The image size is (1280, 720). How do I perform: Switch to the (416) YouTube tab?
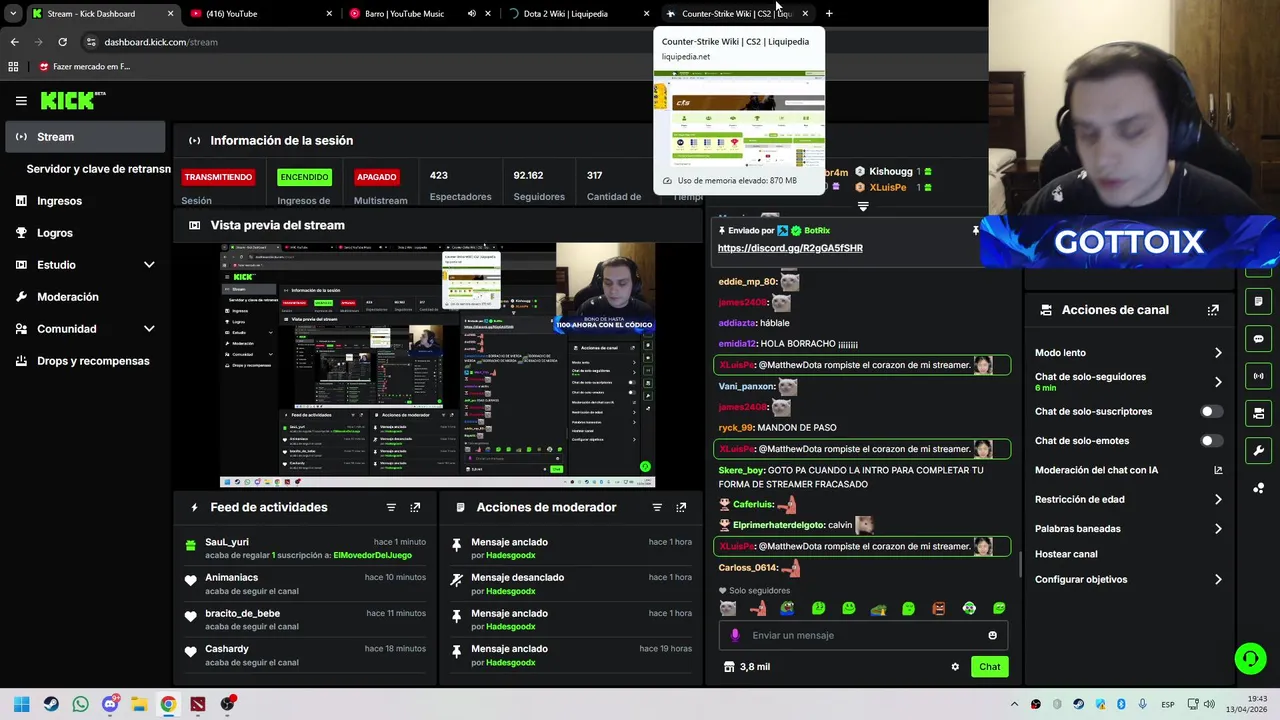click(x=262, y=14)
